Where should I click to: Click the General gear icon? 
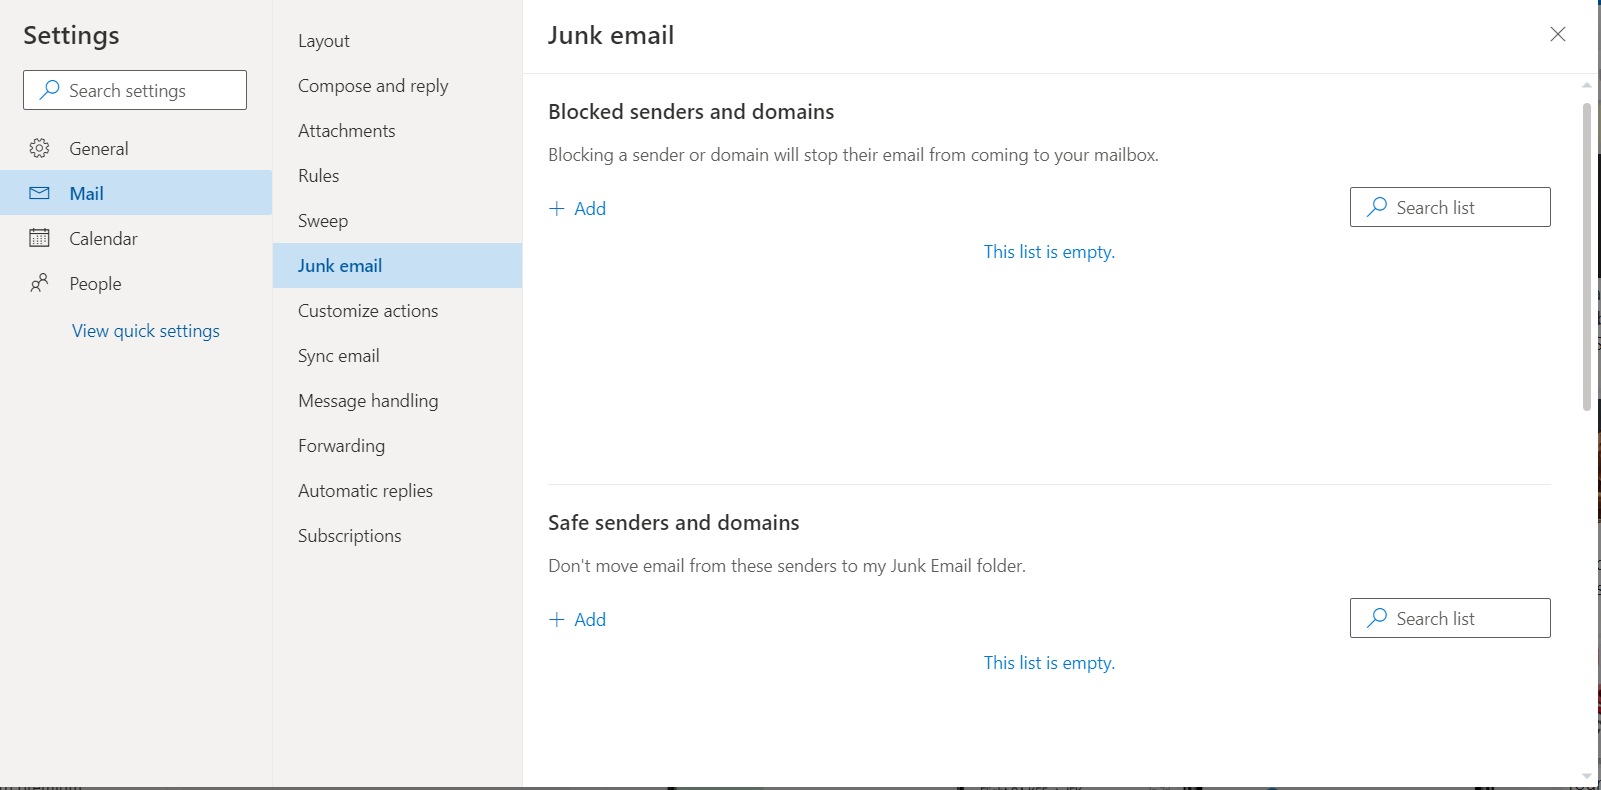coord(39,148)
